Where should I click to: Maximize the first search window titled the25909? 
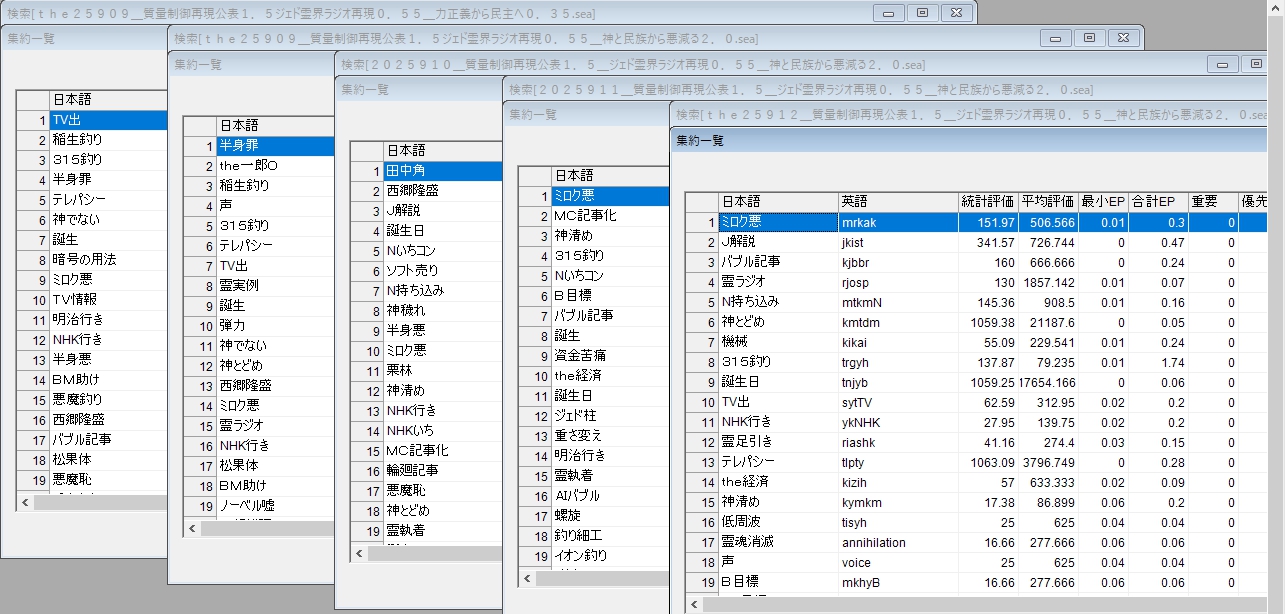pyautogui.click(x=922, y=13)
